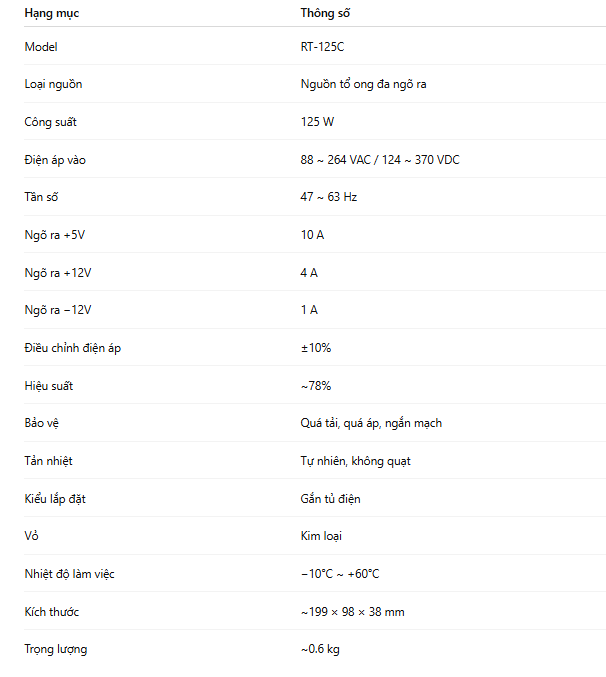606x677 pixels.
Task: Click the "Hạng mục" column header
Action: (x=52, y=14)
